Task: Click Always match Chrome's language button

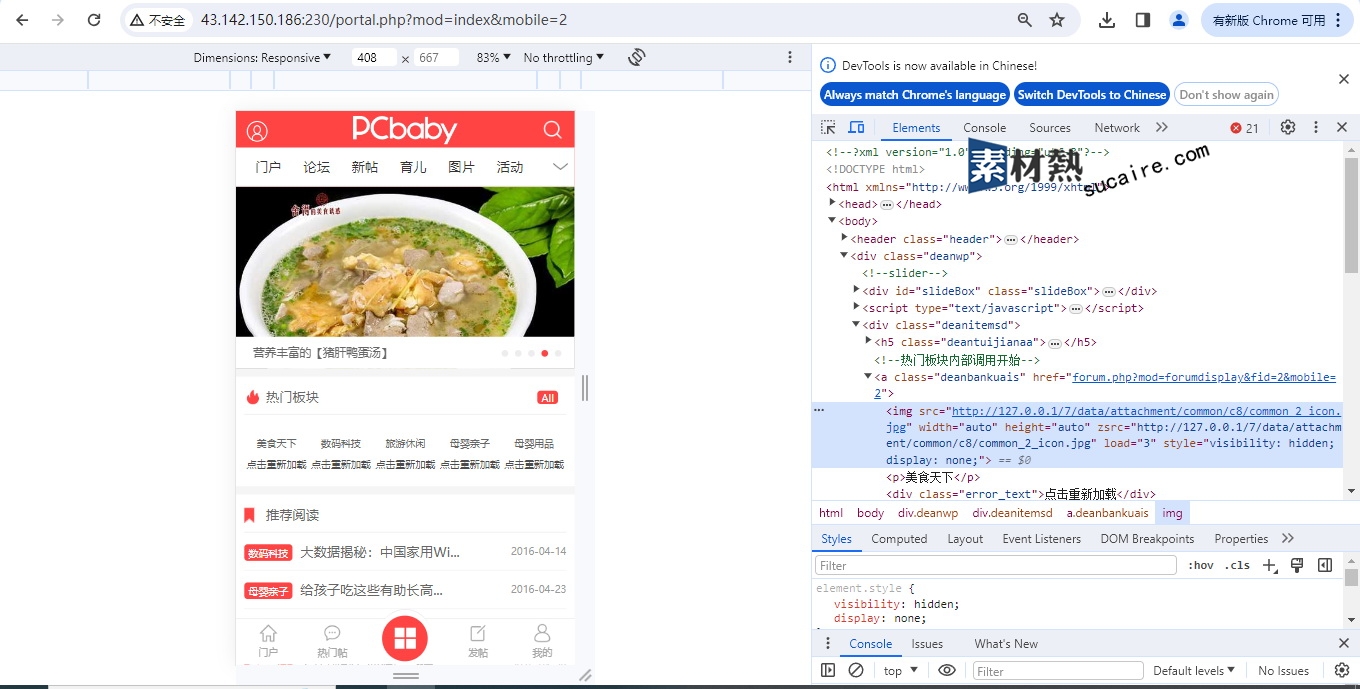Action: 915,95
